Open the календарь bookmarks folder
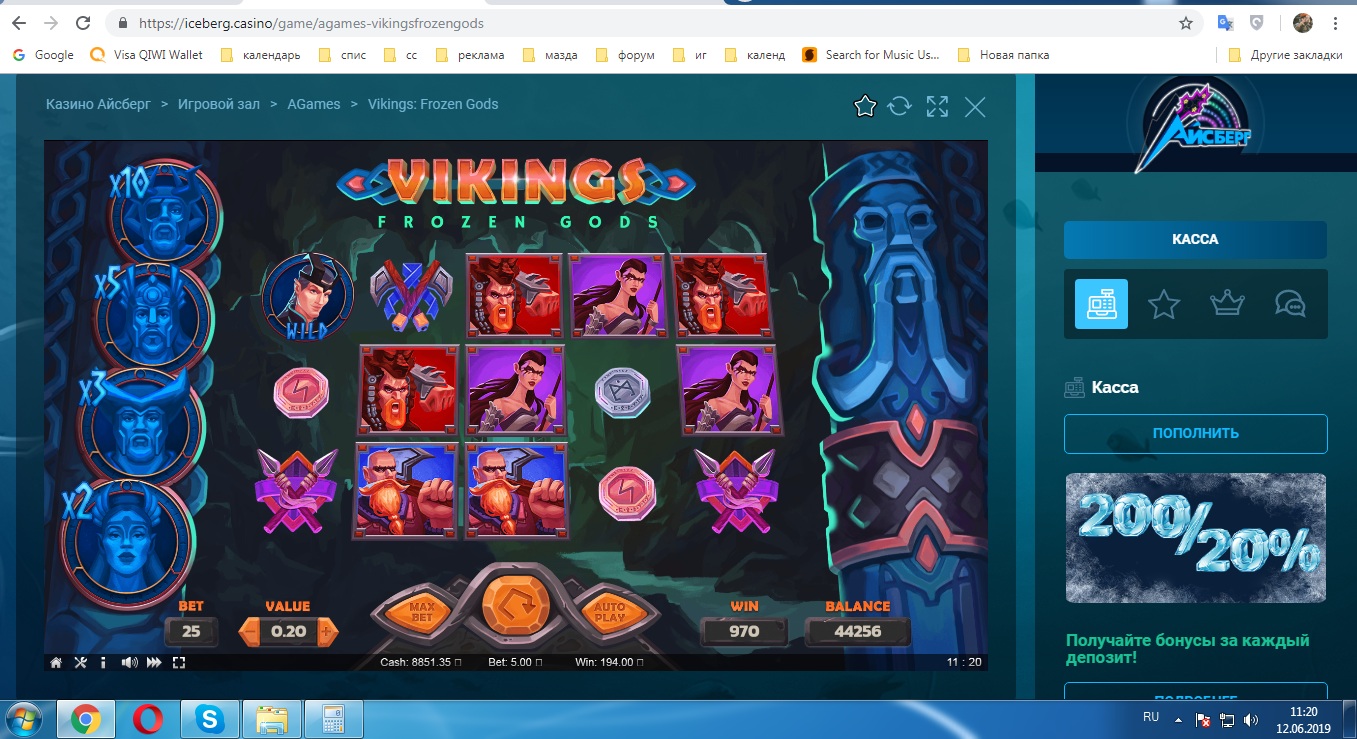Image resolution: width=1357 pixels, height=739 pixels. coord(260,55)
